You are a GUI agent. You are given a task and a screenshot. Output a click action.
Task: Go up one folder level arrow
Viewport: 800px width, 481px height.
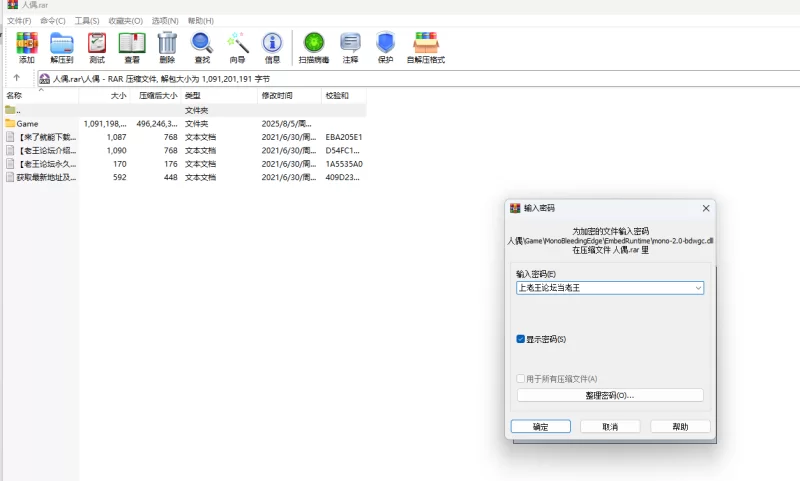17,78
